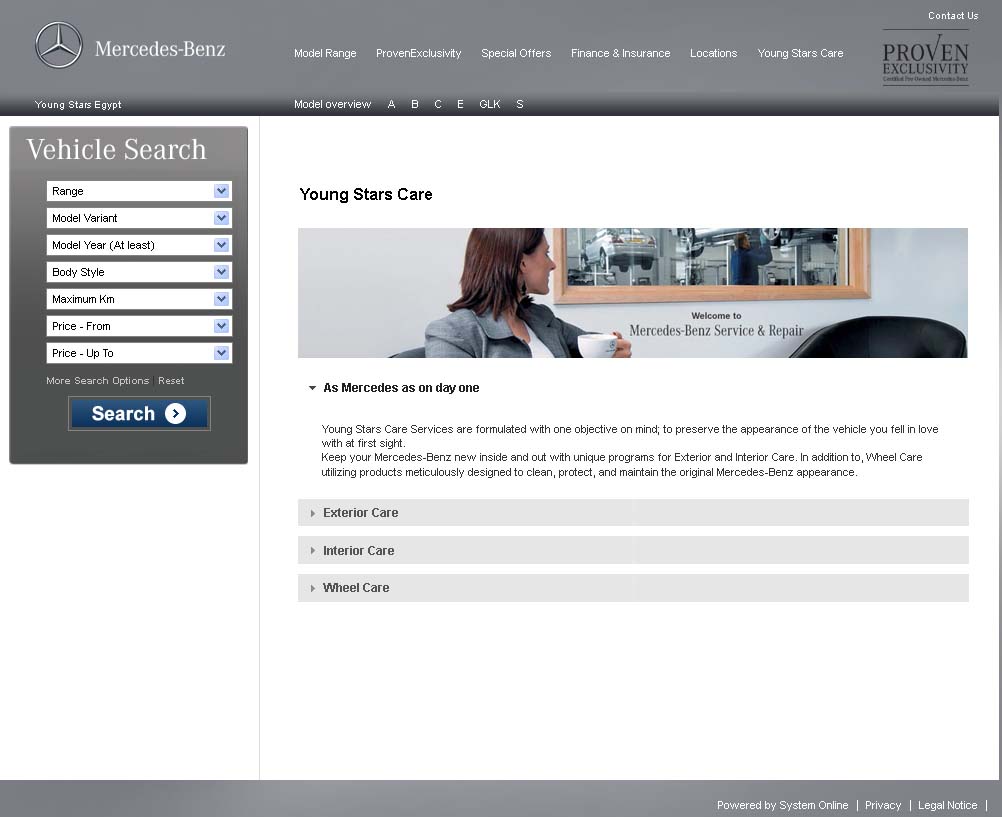Open the Model Range menu
The image size is (1002, 817).
click(x=325, y=54)
